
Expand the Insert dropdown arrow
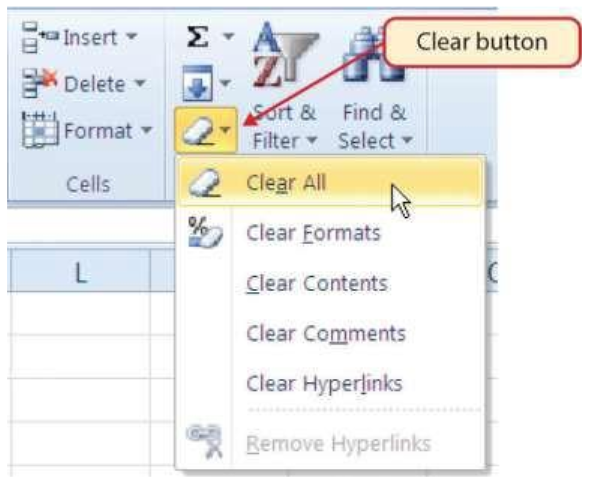(x=132, y=37)
